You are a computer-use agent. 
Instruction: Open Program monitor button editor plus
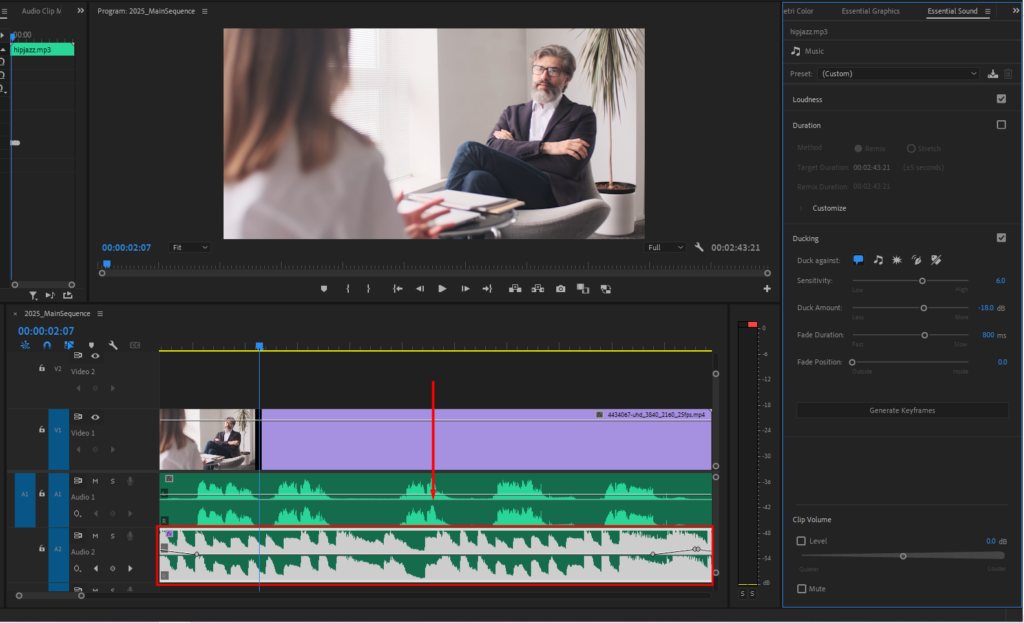(x=767, y=289)
